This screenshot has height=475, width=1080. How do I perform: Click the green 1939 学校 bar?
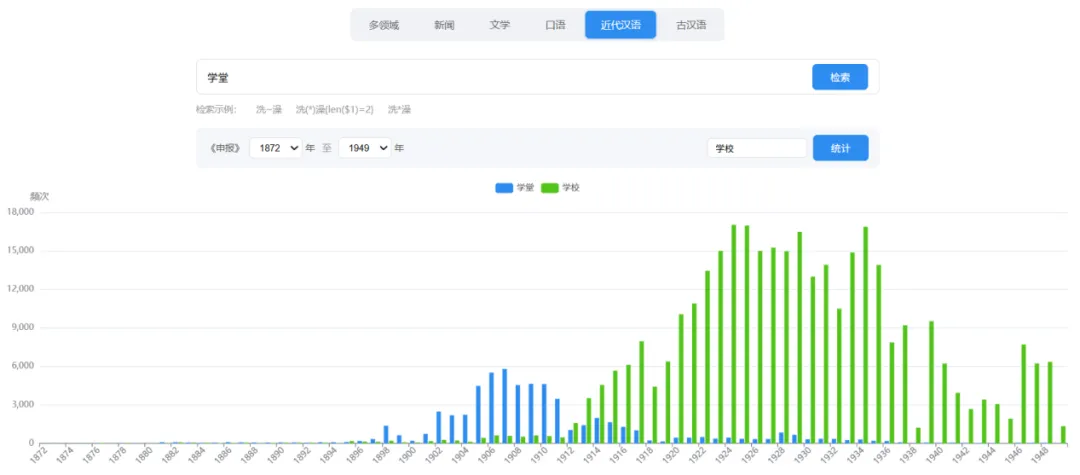point(931,382)
